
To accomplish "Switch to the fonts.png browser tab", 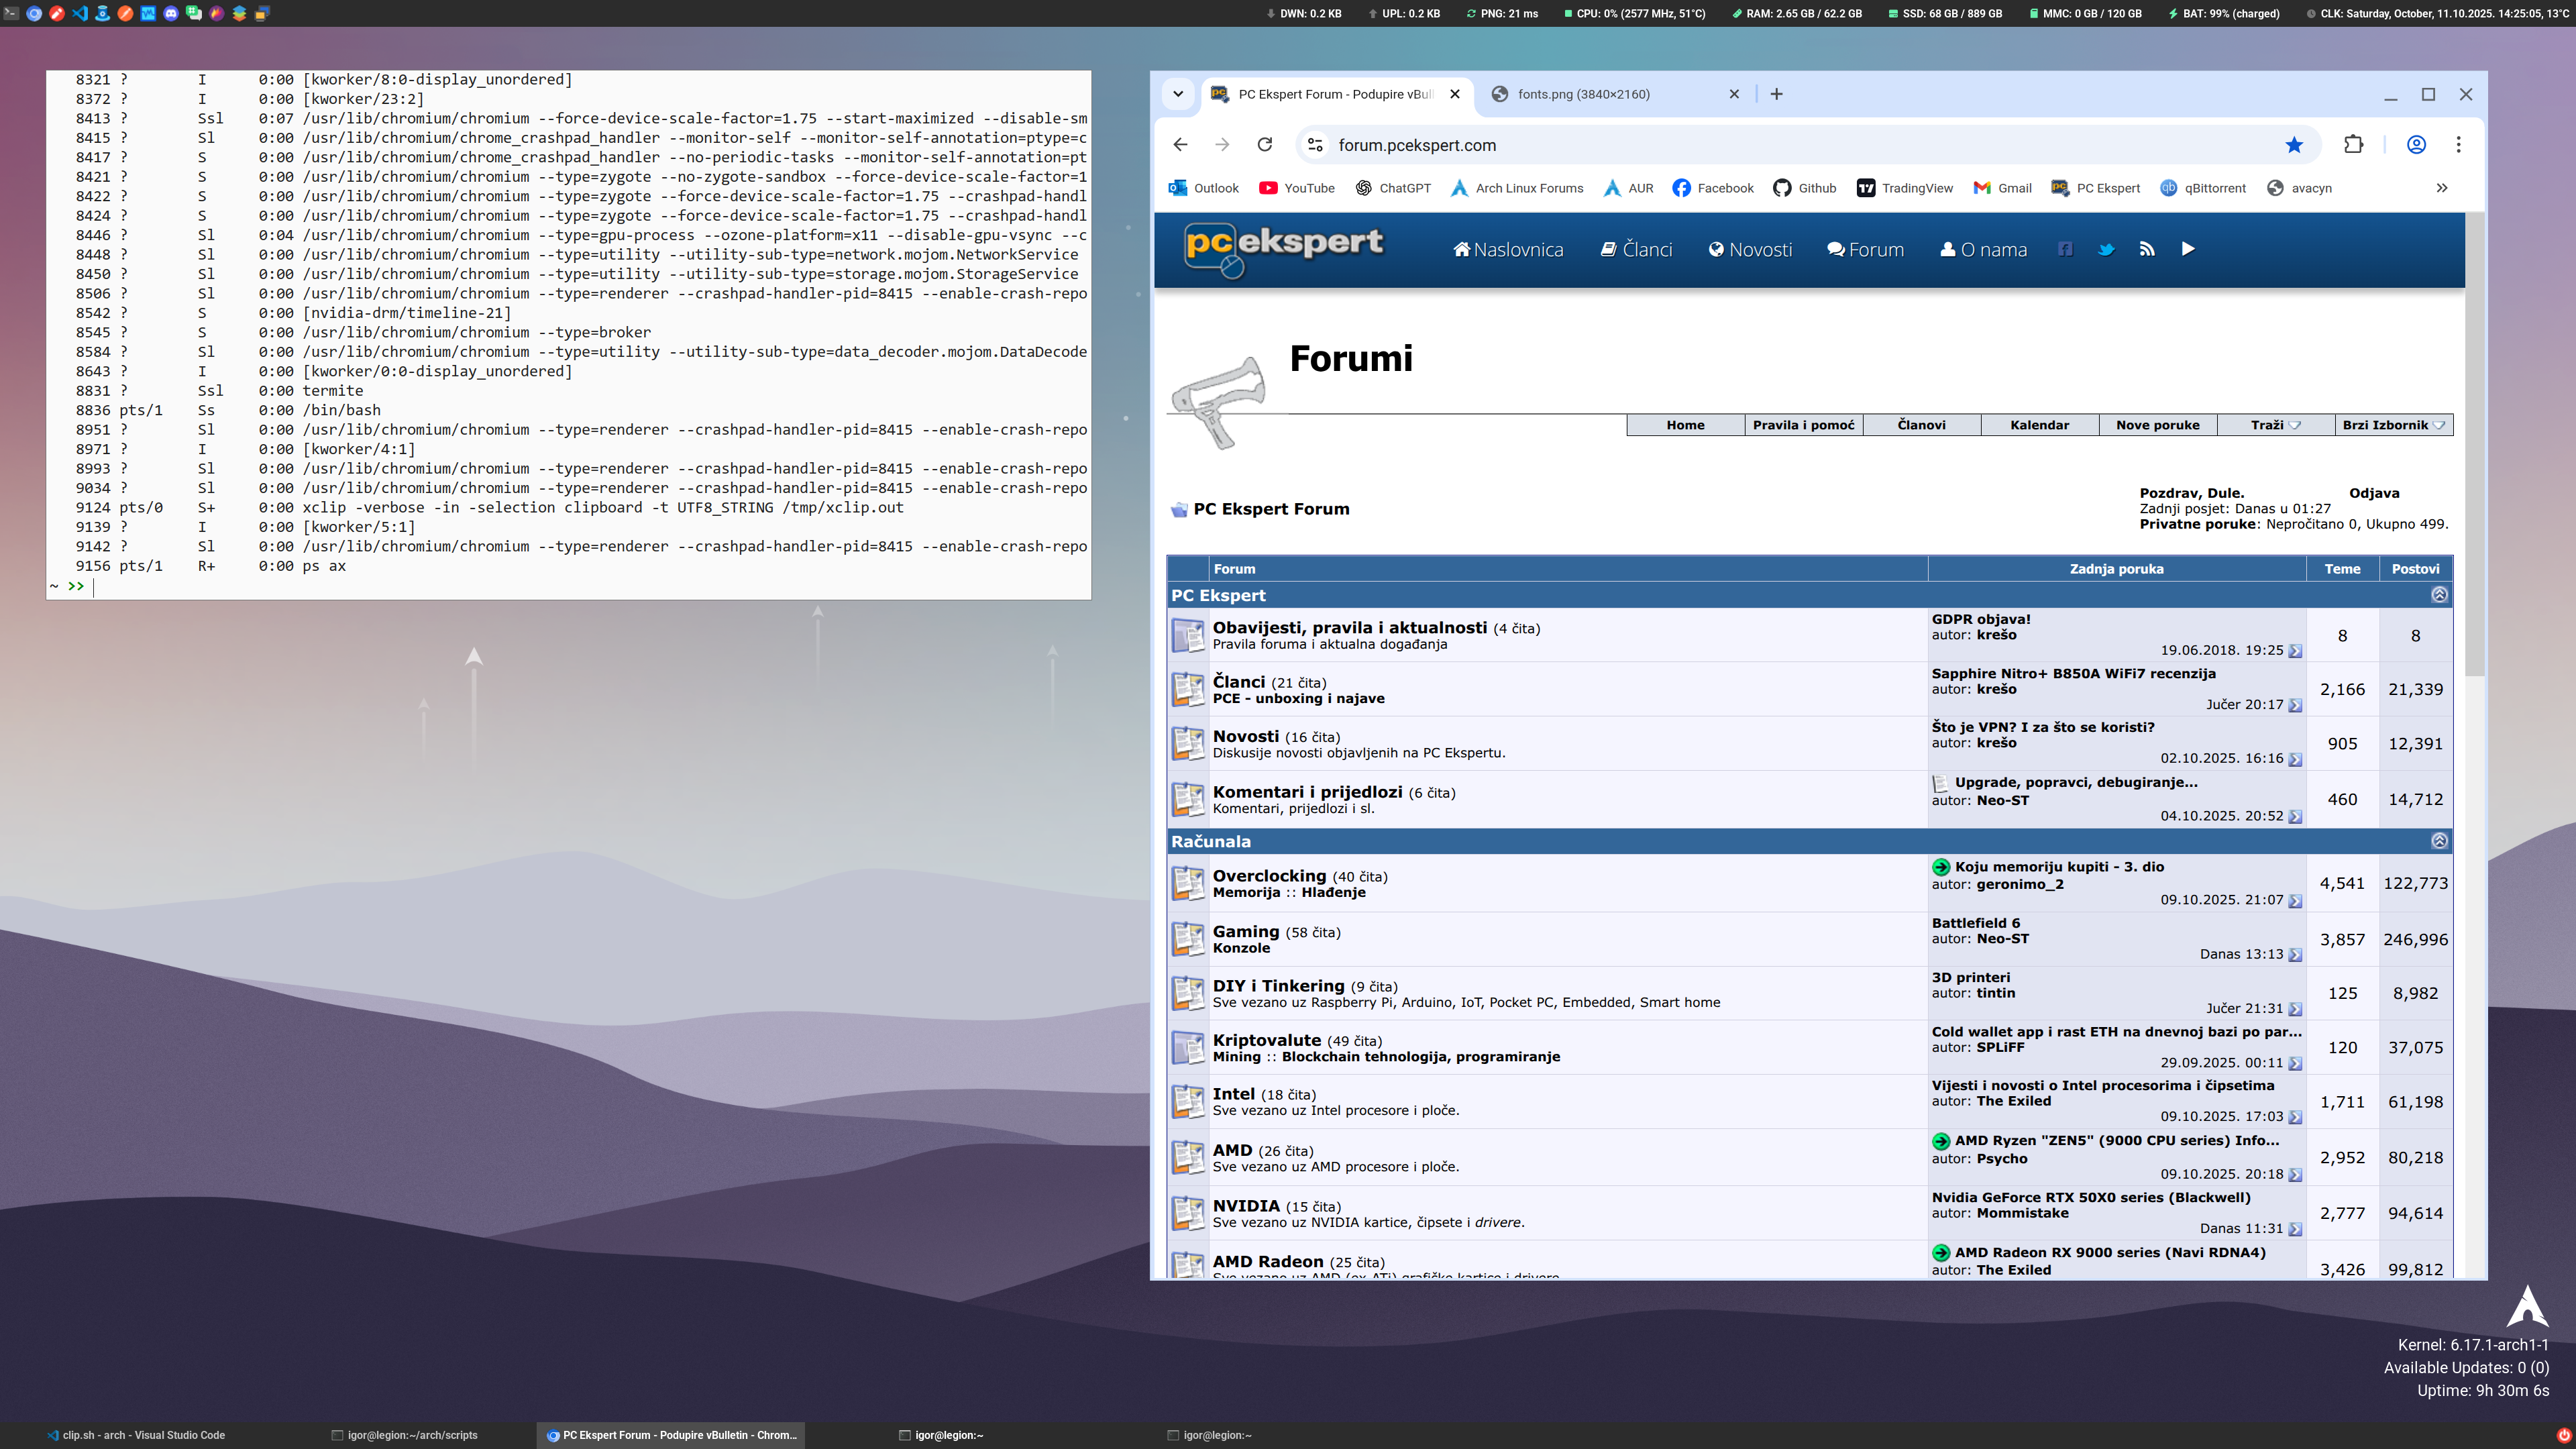I will click(1600, 94).
